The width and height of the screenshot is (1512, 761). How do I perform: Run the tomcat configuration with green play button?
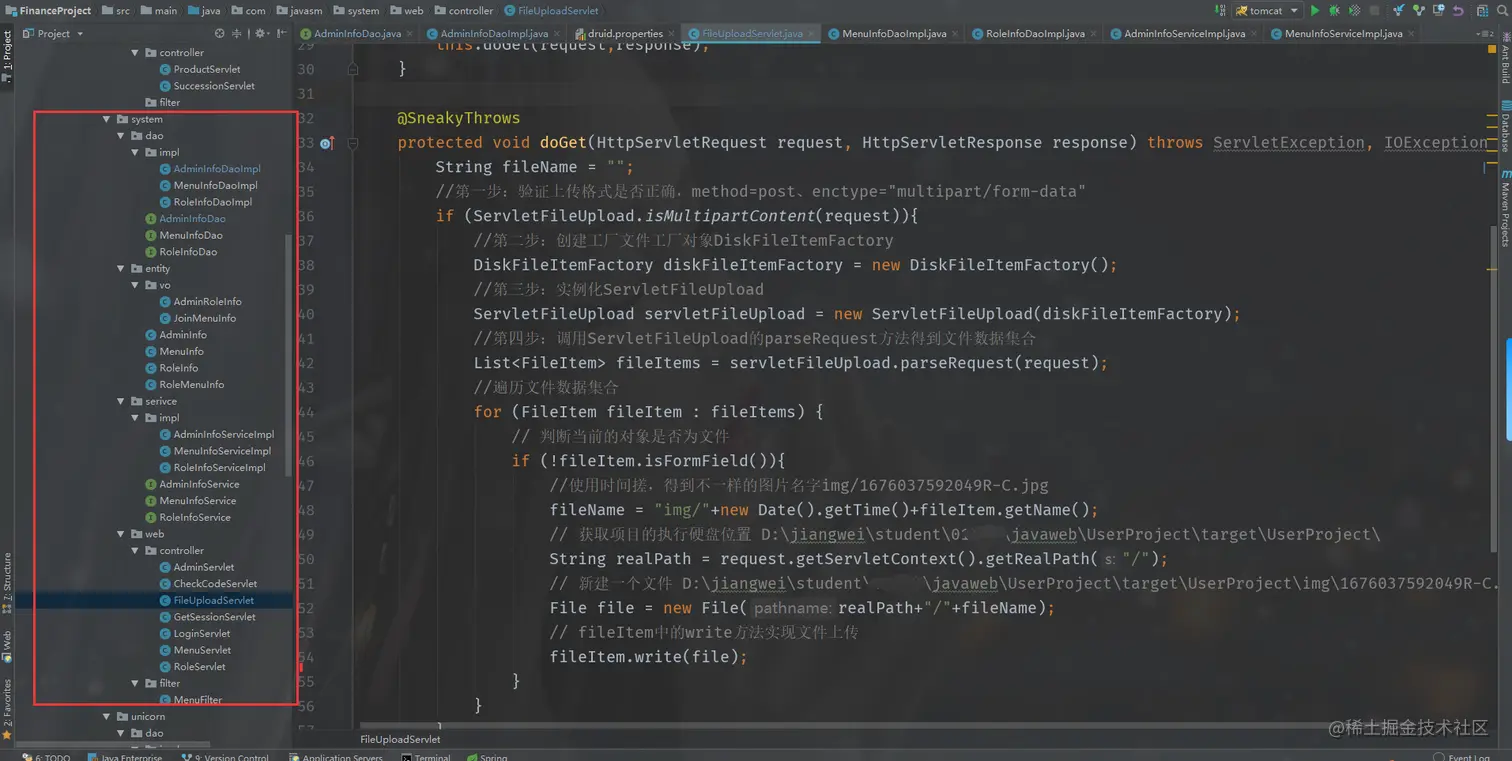pyautogui.click(x=1315, y=10)
